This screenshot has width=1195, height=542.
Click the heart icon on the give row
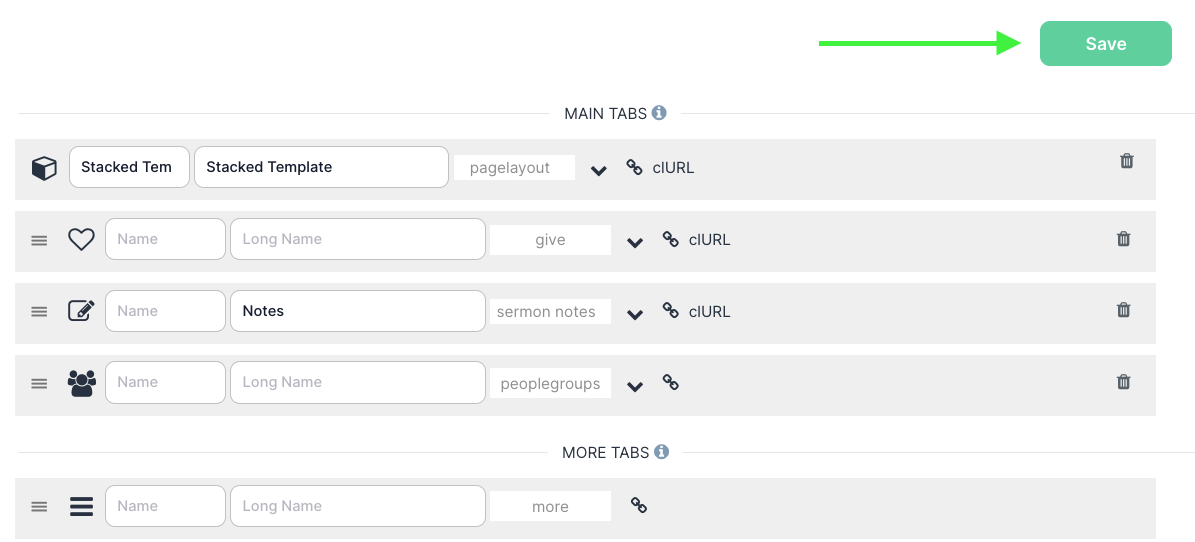click(x=81, y=240)
